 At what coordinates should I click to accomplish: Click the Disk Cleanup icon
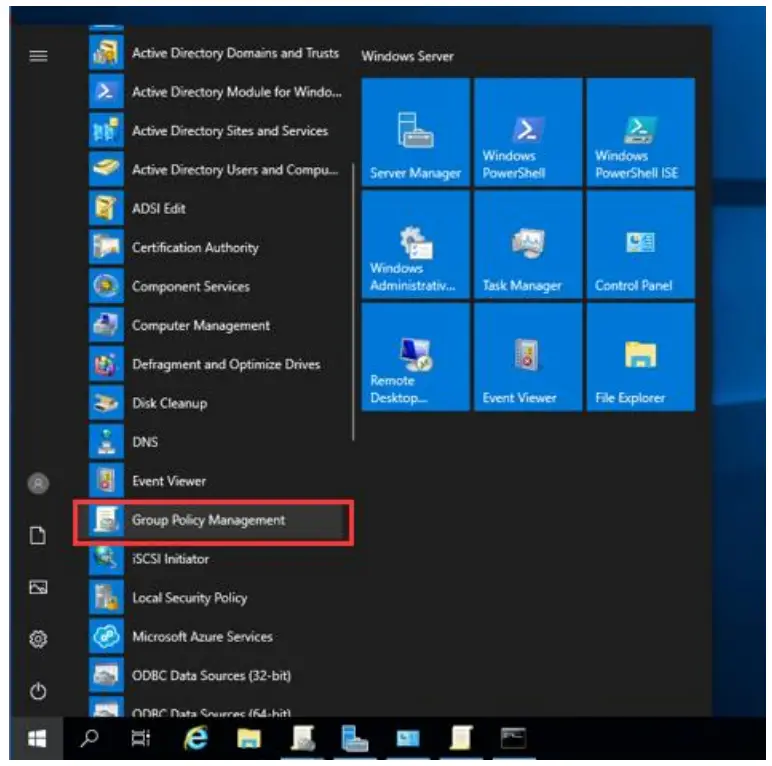pos(106,403)
